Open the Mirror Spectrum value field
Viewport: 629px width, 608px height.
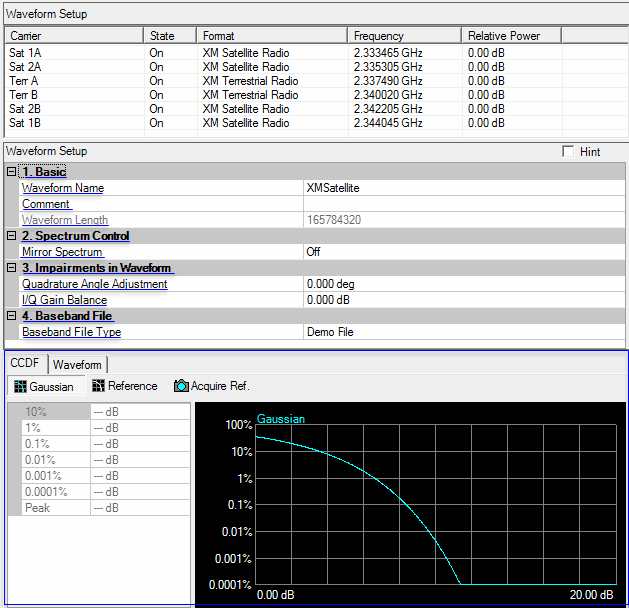click(464, 252)
